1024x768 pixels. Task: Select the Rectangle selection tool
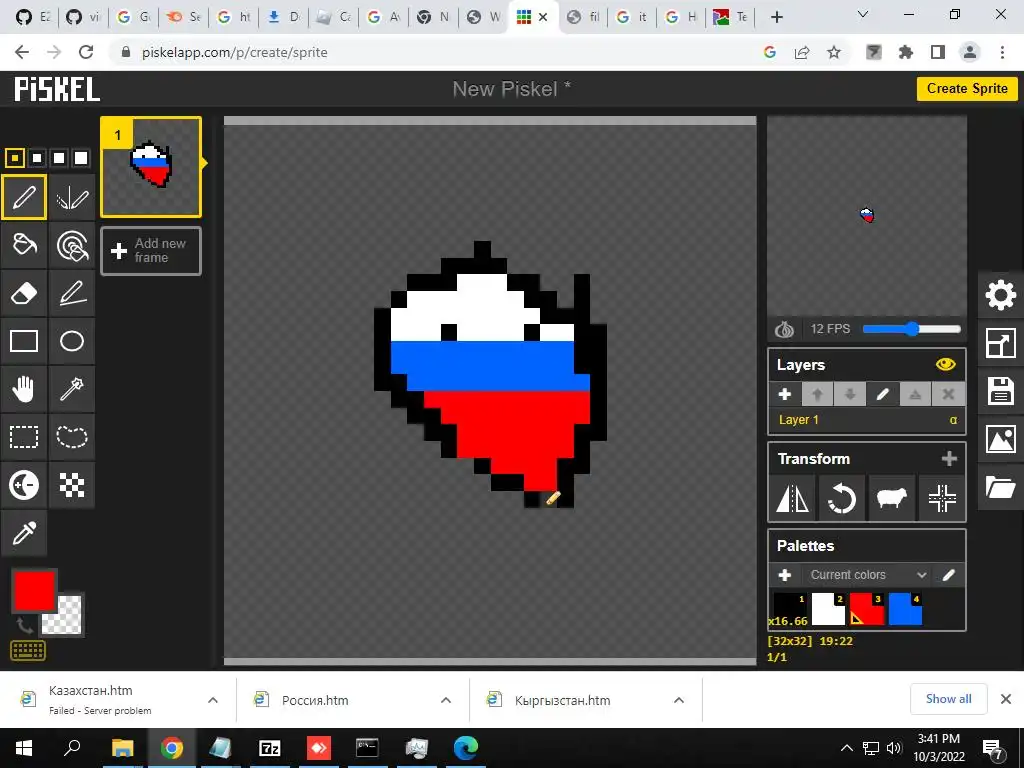(24, 437)
